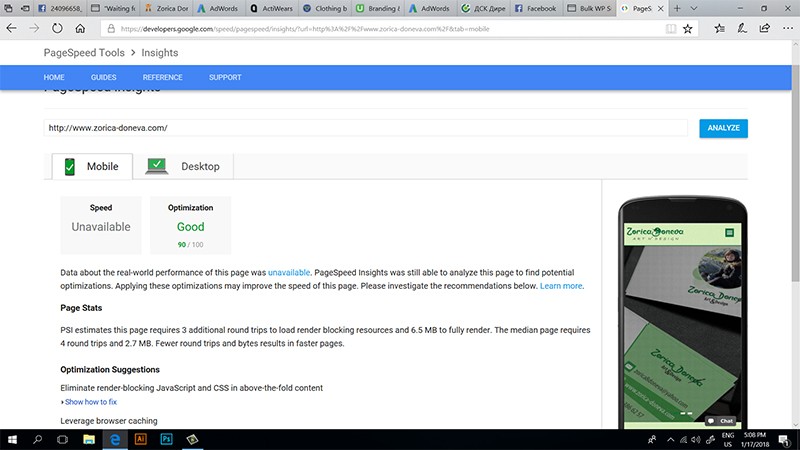Switch to the 'Waiting fo' tab
The height and width of the screenshot is (450, 800).
coord(113,8)
